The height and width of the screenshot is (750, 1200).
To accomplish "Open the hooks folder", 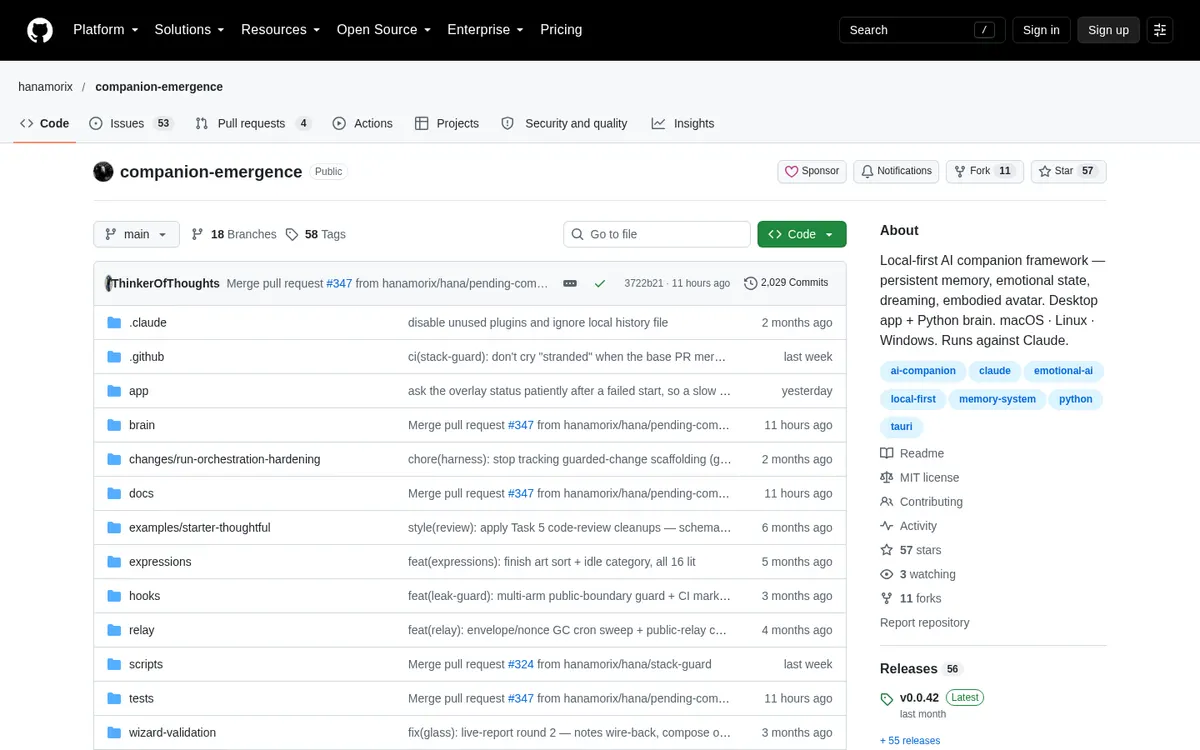I will pos(144,596).
